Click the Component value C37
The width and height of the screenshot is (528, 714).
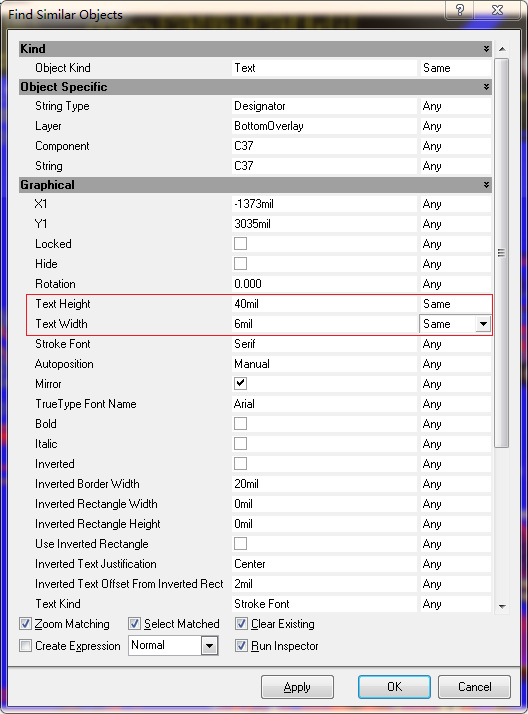tap(324, 146)
